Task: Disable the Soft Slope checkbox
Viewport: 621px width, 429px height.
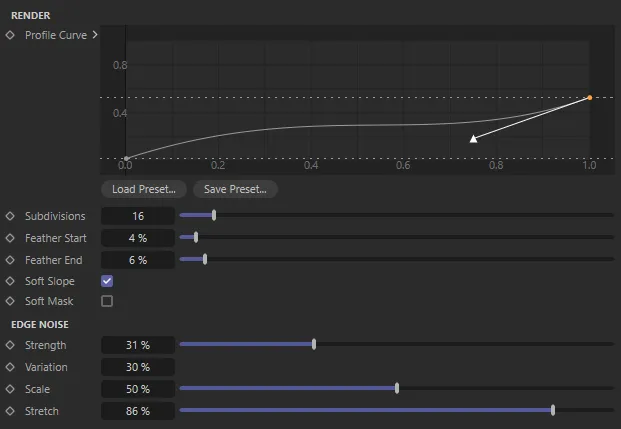Action: coord(107,282)
